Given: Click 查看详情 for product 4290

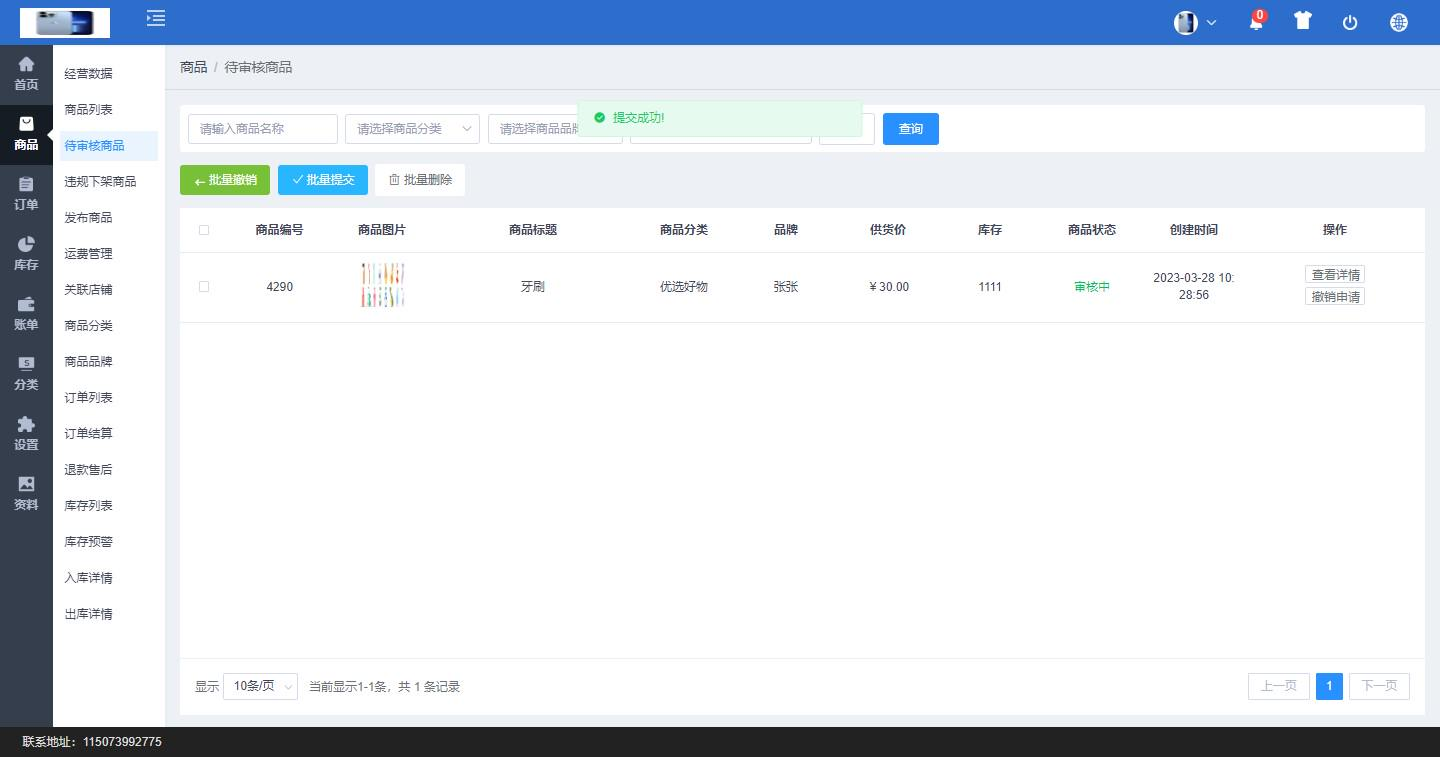Looking at the screenshot, I should click(1335, 275).
